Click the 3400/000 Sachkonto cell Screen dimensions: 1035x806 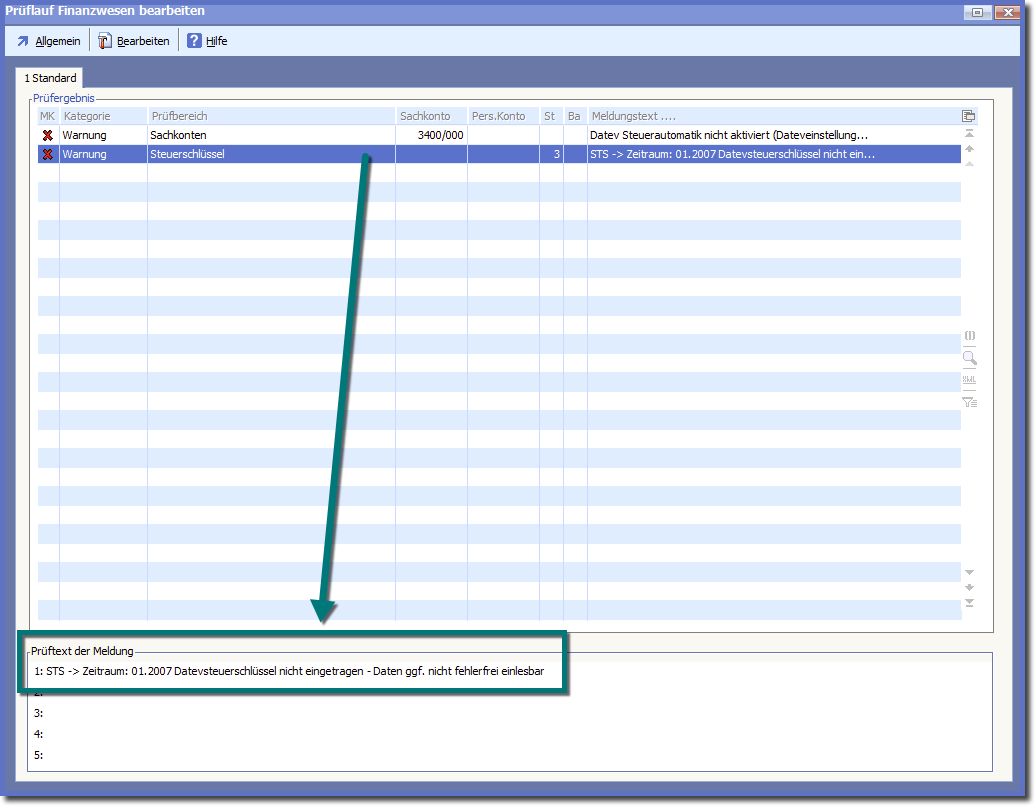(440, 135)
